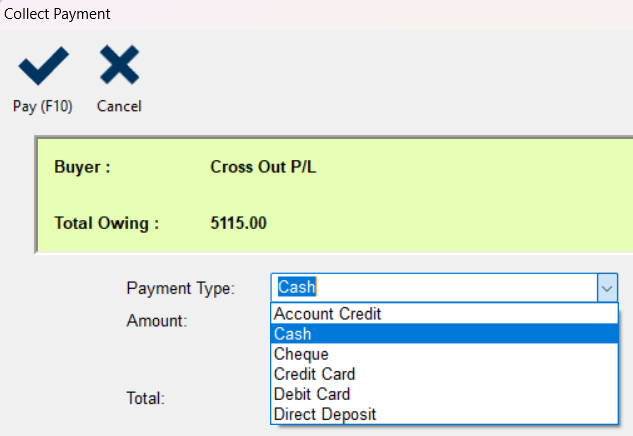Select Account Credit from the payment list
633x436 pixels.
[328, 314]
